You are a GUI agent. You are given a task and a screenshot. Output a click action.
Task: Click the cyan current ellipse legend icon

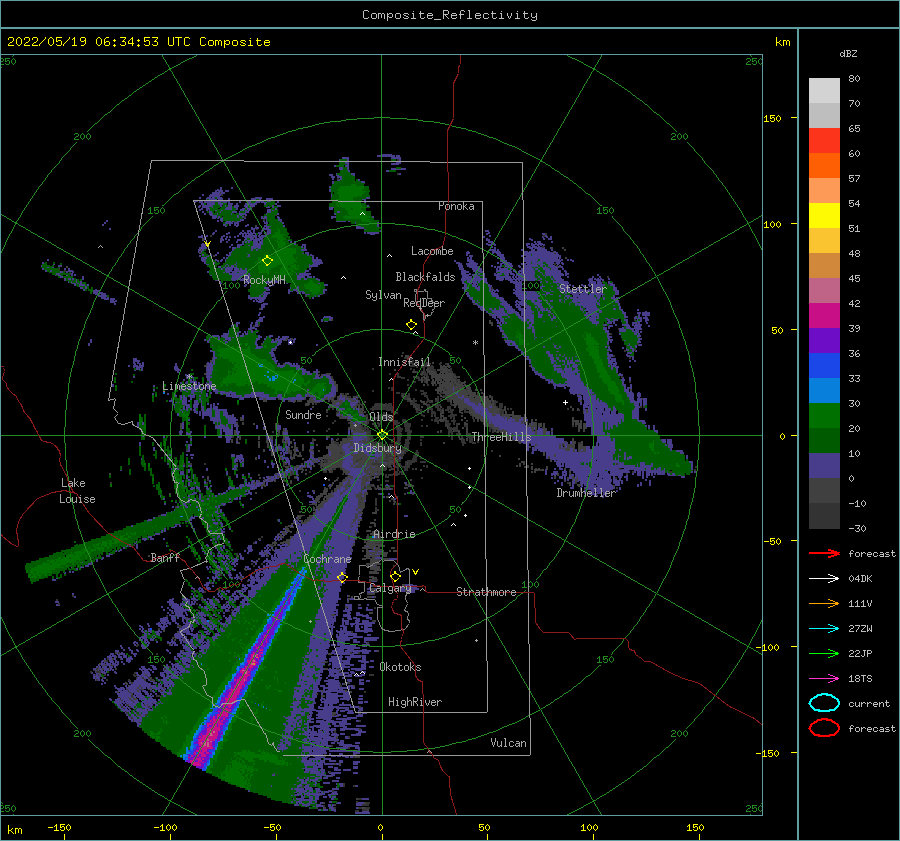click(x=824, y=703)
